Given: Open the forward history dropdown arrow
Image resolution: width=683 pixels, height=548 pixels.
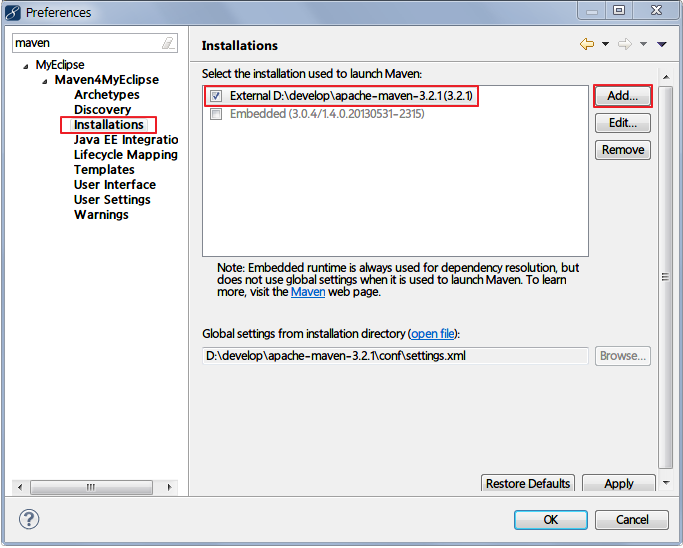Looking at the screenshot, I should point(643,44).
